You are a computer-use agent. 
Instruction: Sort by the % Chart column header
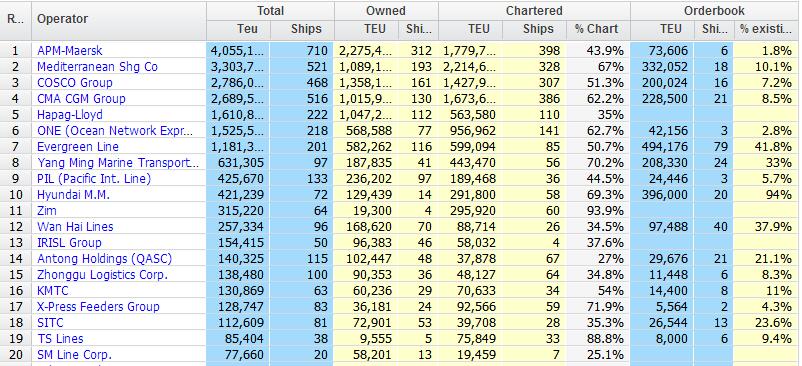coord(596,29)
